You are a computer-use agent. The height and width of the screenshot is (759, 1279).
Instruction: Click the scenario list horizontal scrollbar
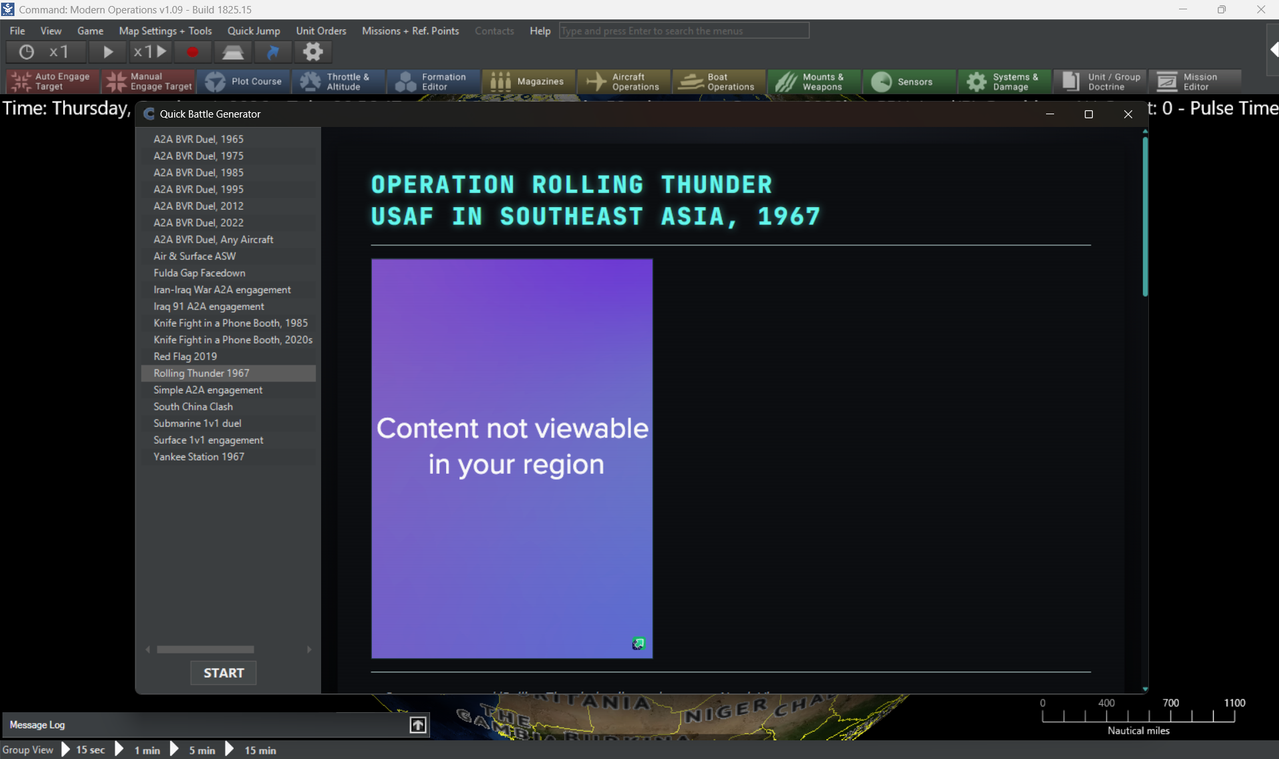click(x=205, y=650)
